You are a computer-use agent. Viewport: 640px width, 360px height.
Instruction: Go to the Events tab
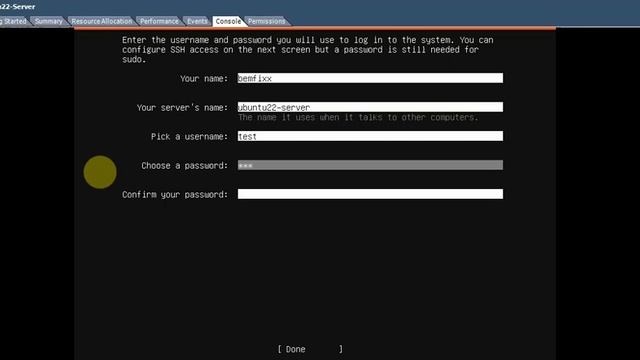pos(197,21)
